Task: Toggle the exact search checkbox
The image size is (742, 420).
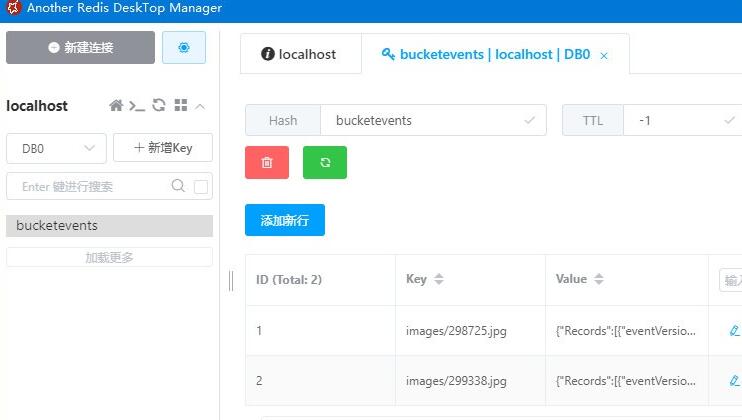Action: (x=201, y=187)
